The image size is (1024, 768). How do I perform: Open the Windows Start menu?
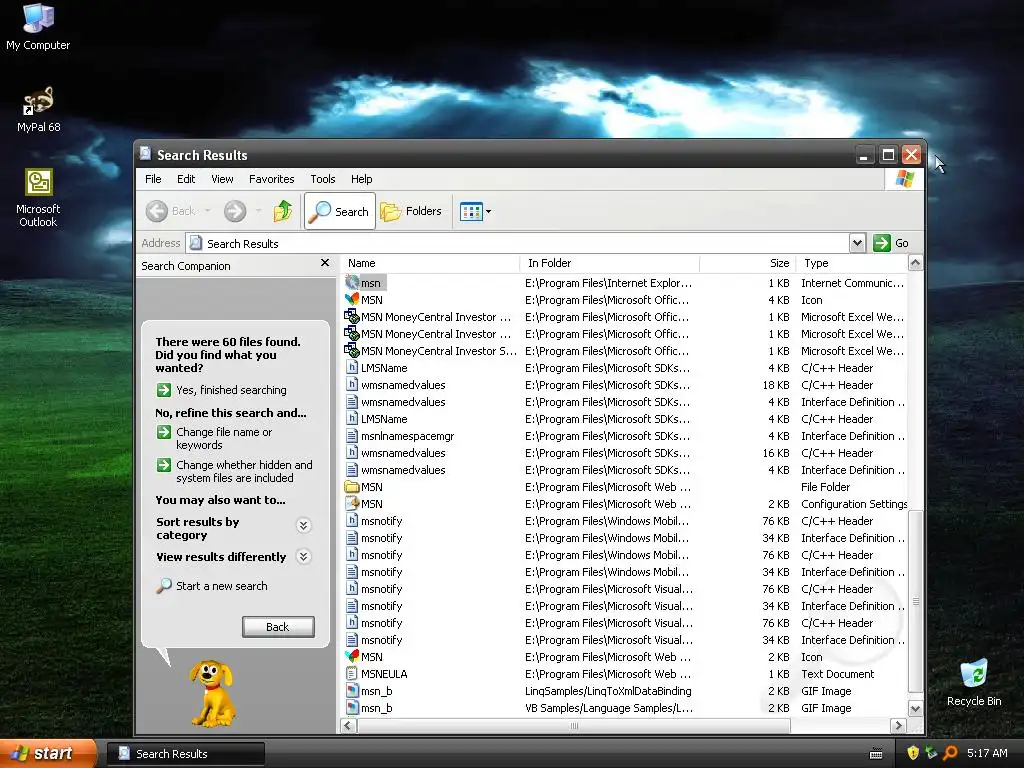tap(47, 753)
